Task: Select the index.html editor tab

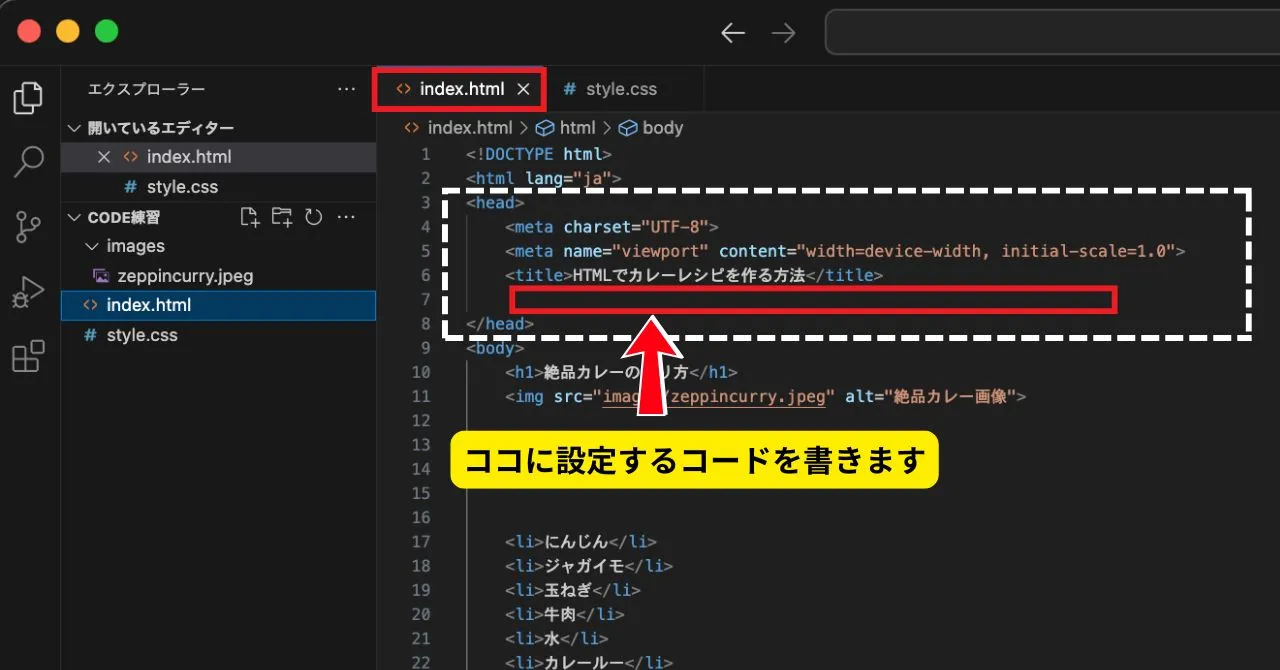Action: tap(461, 89)
